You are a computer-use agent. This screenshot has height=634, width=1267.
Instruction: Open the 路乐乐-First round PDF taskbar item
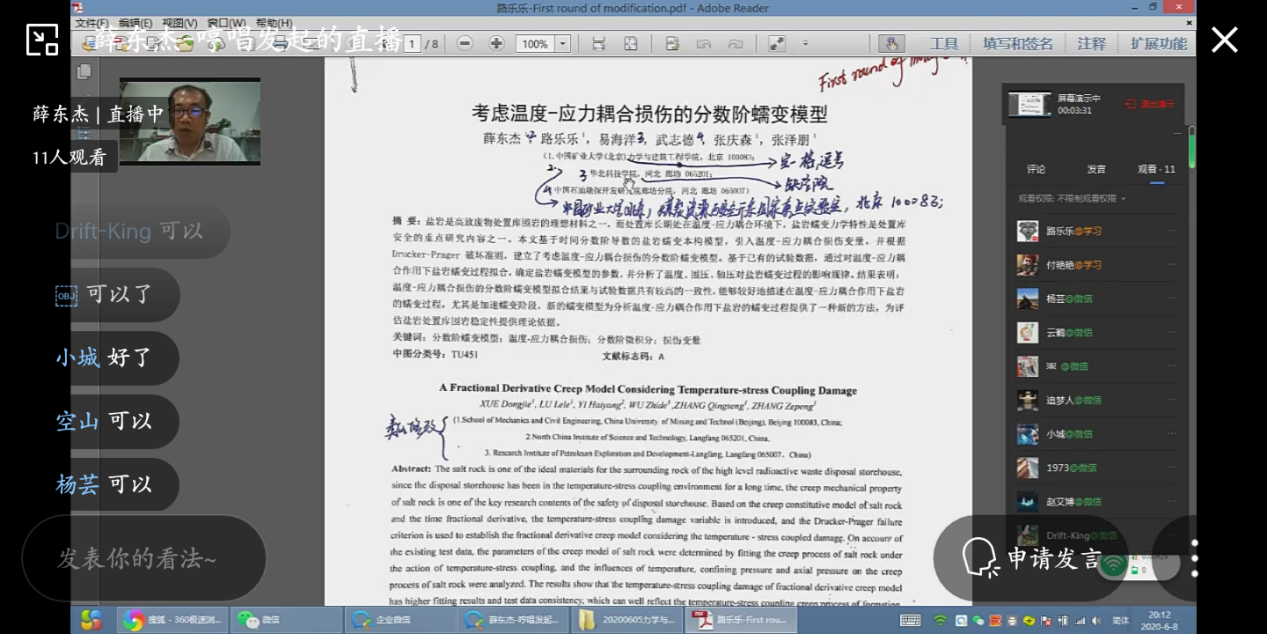740,620
